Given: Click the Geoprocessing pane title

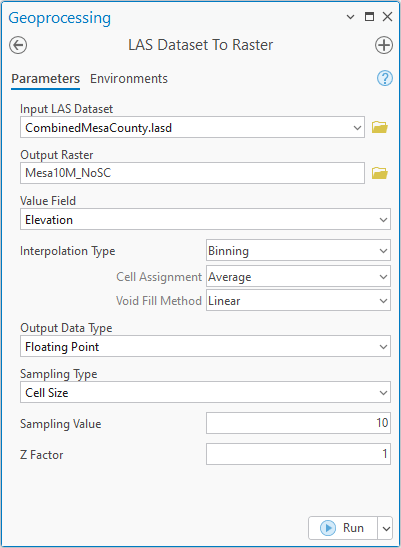Looking at the screenshot, I should pyautogui.click(x=59, y=18).
